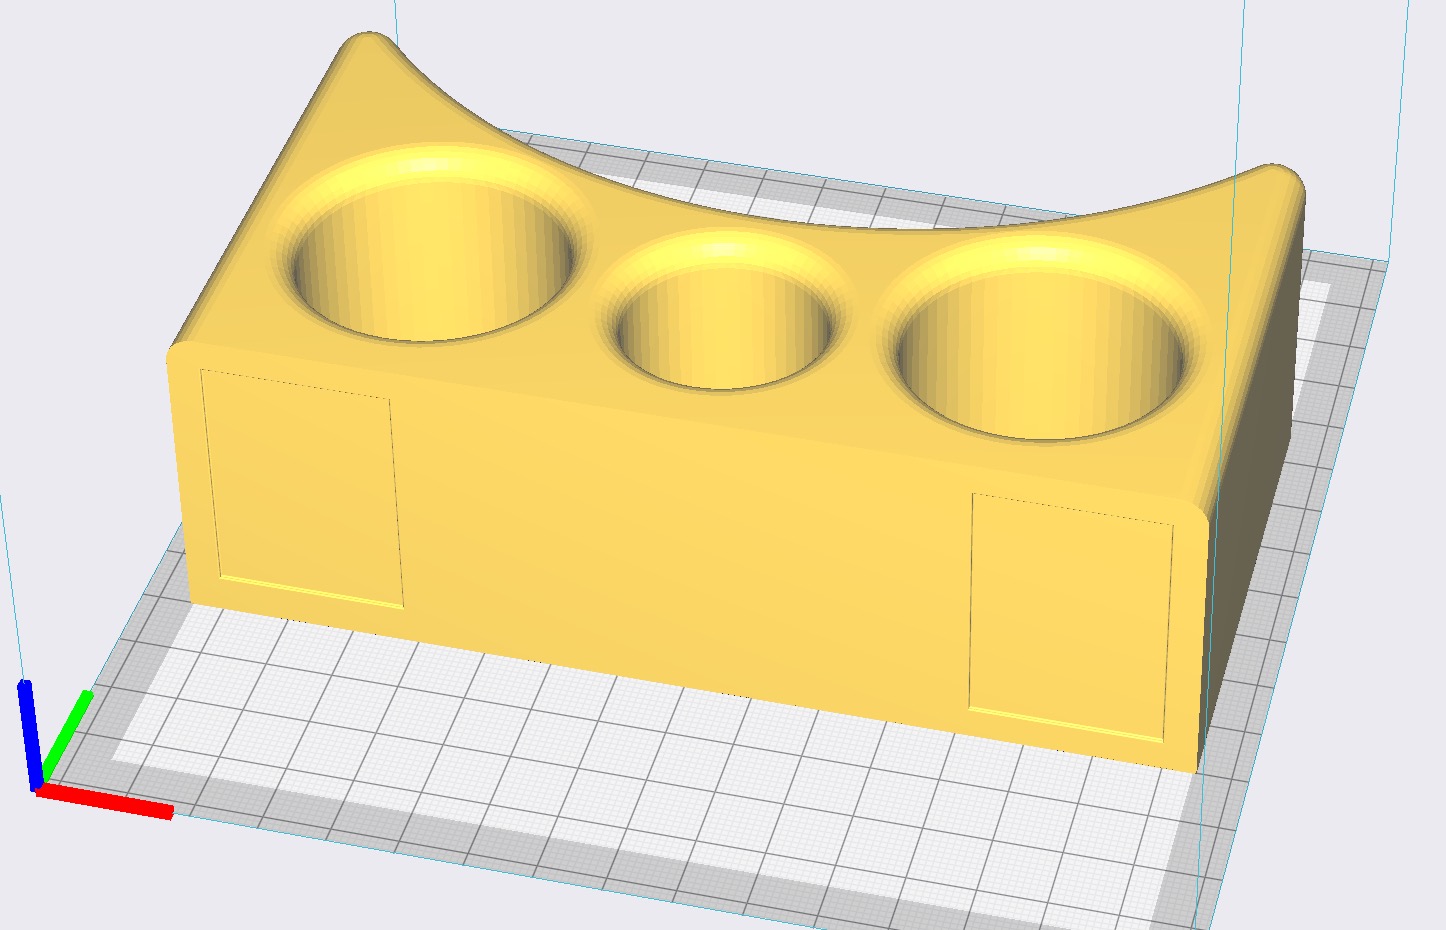Click the left rectangular inset on front face
The height and width of the screenshot is (930, 1446).
pyautogui.click(x=301, y=488)
